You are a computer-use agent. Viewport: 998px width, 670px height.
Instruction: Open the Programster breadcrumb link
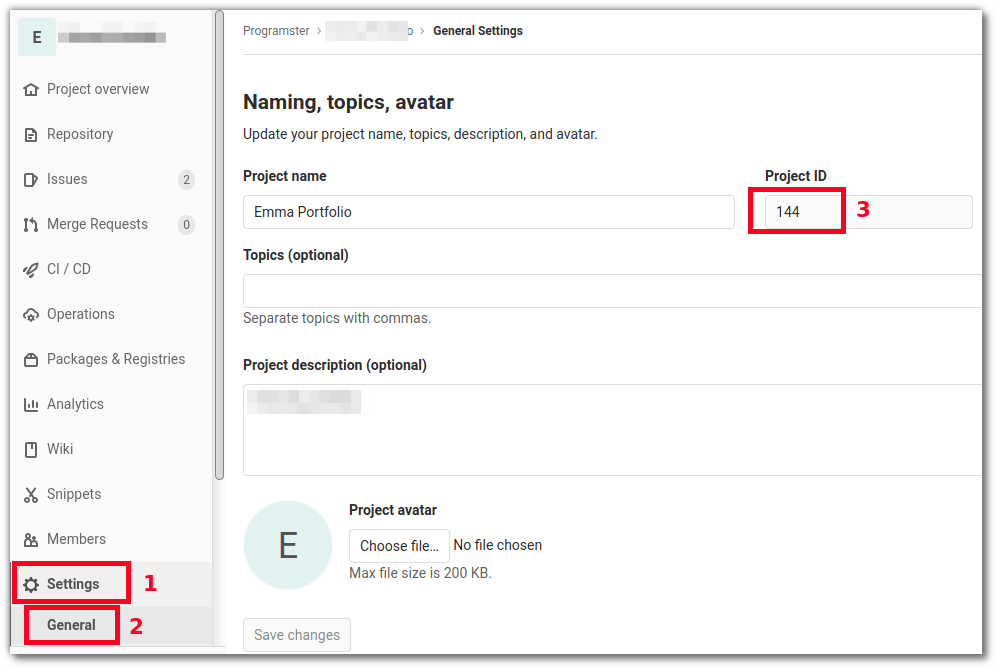coord(276,30)
